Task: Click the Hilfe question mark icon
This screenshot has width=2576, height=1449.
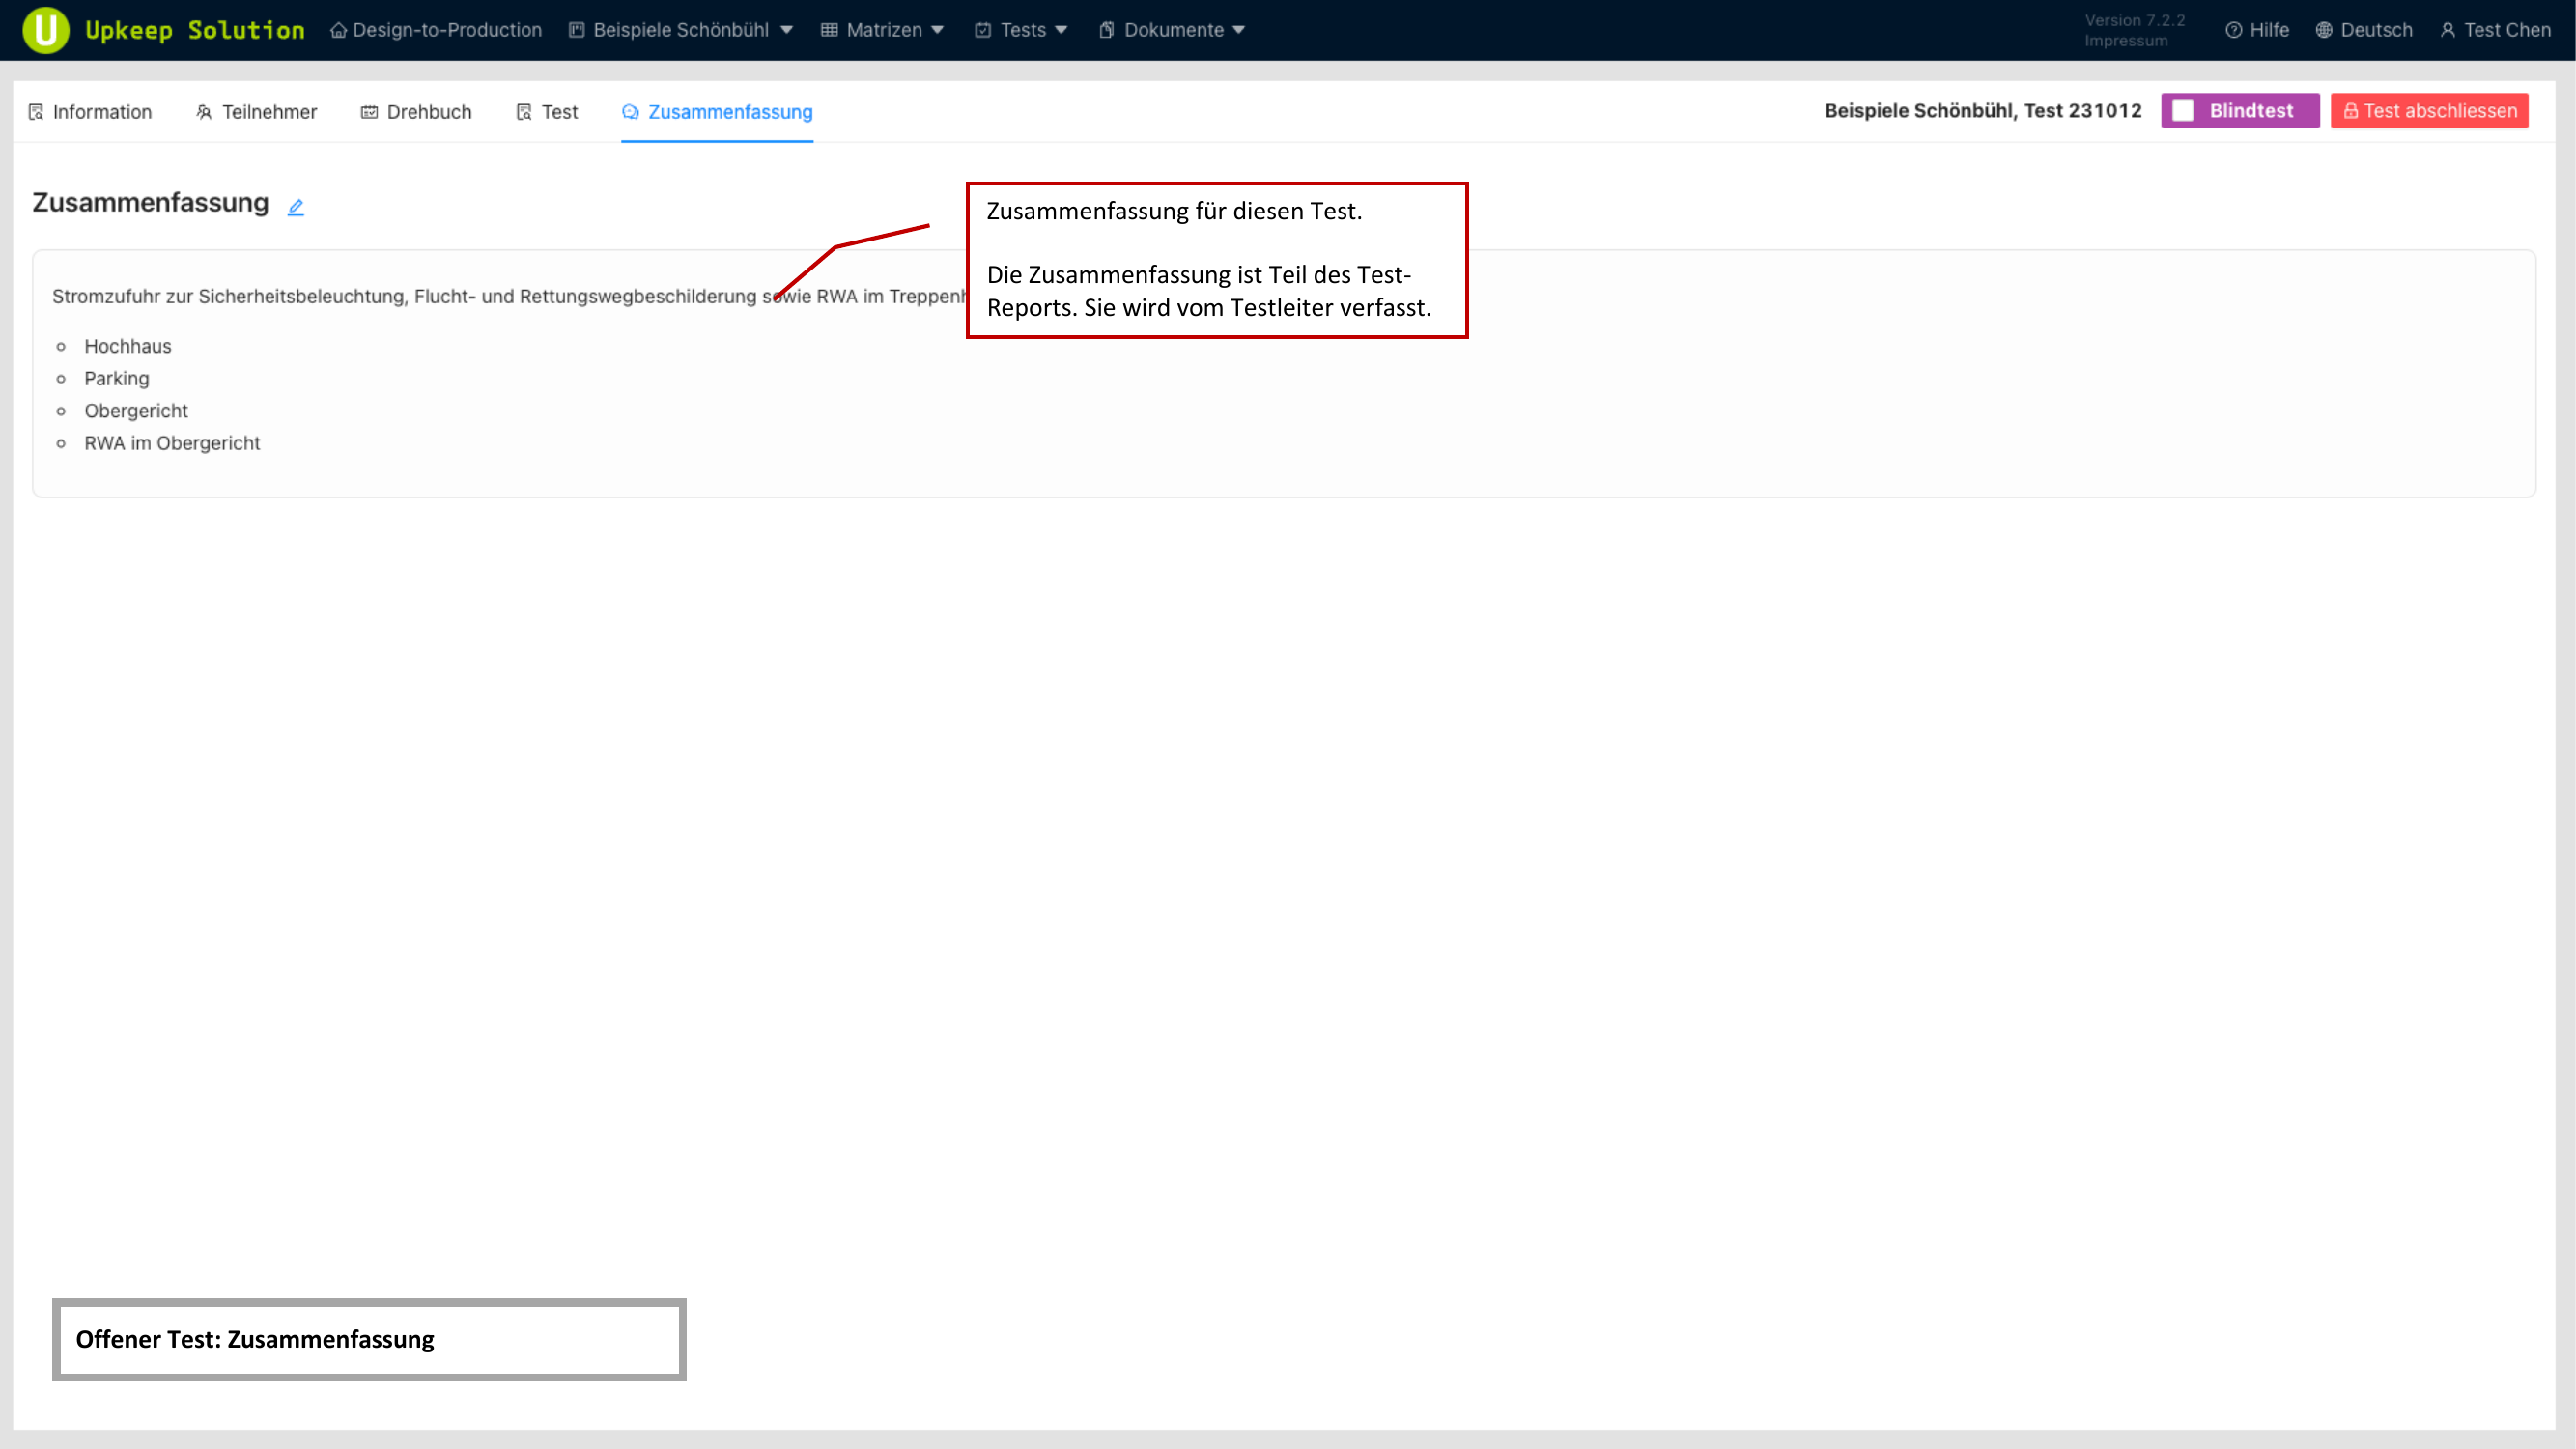Action: [2233, 30]
